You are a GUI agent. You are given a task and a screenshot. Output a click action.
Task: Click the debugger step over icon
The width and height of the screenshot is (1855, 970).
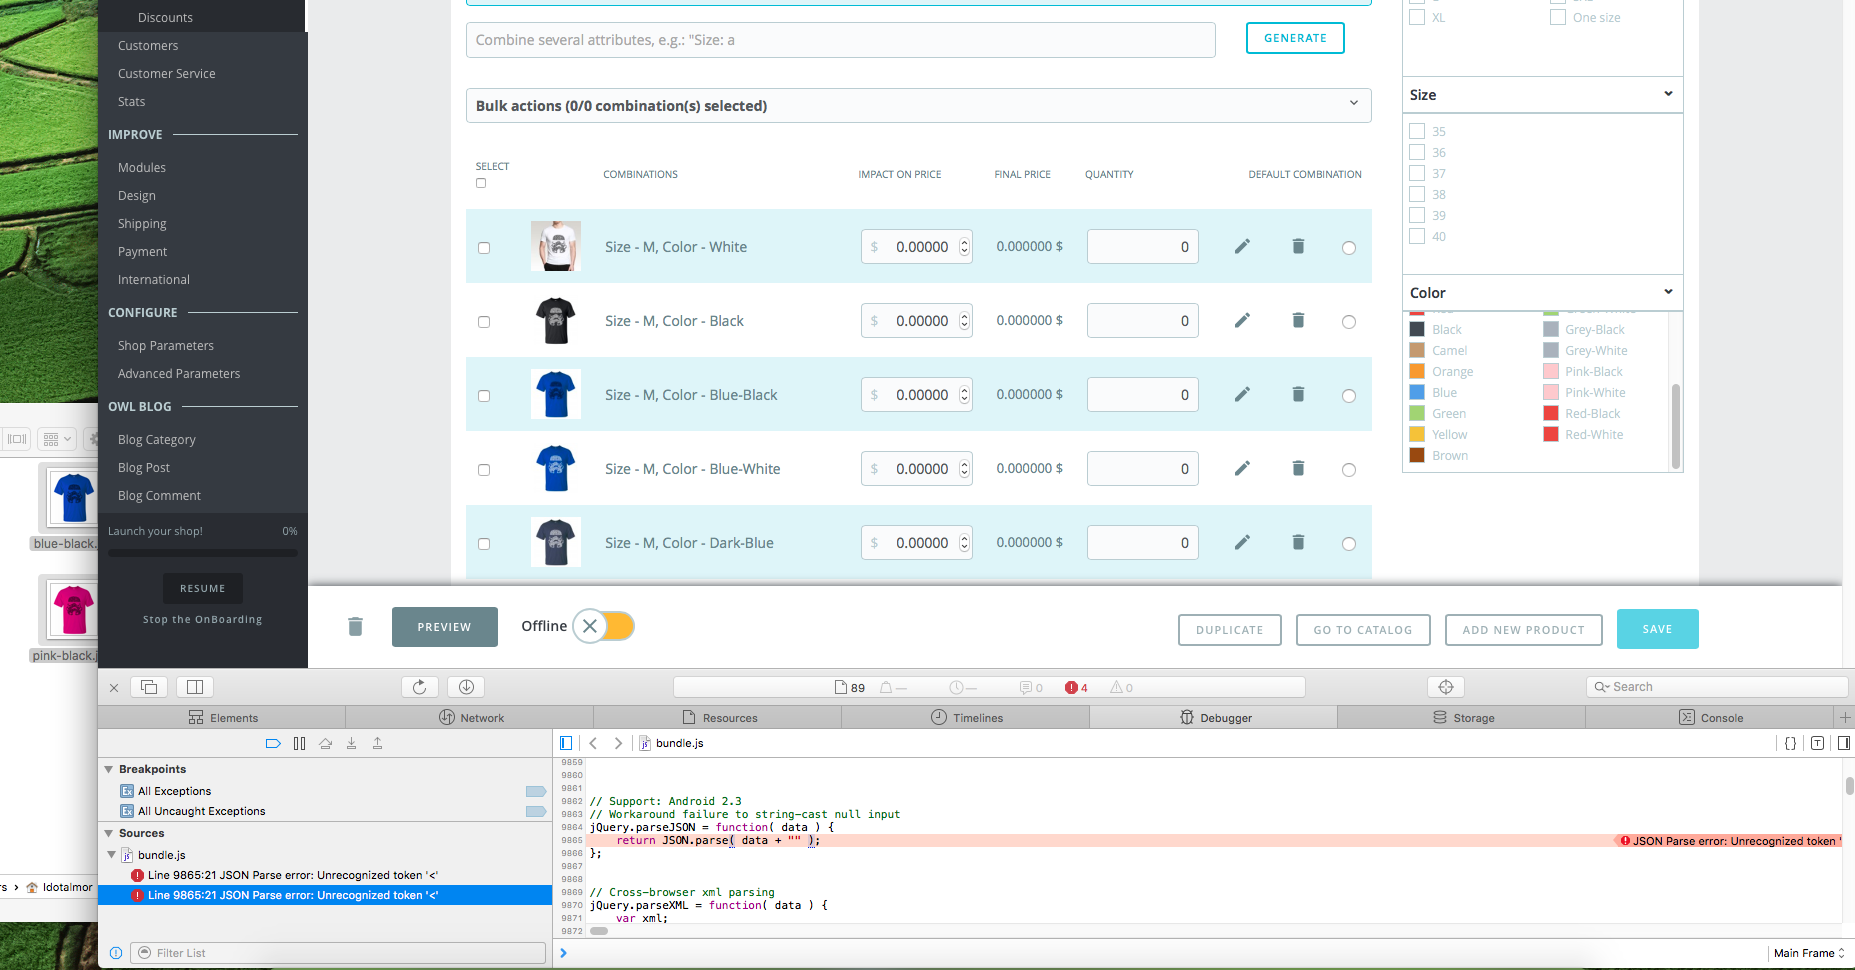pos(326,744)
